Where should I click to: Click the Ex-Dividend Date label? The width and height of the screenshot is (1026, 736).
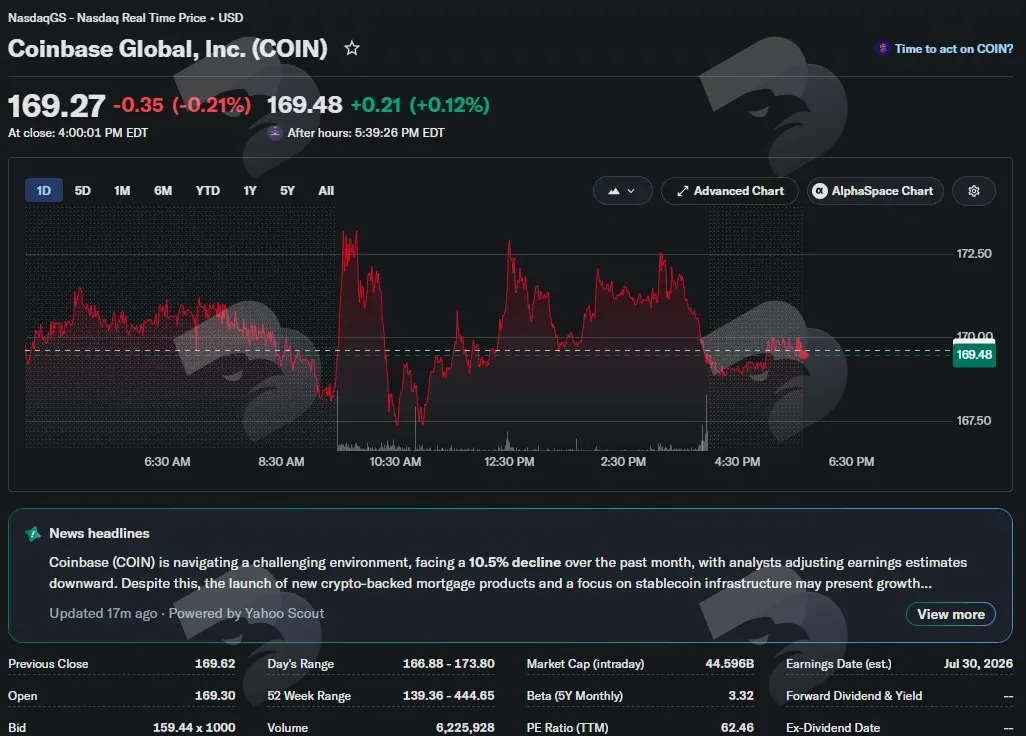[833, 727]
